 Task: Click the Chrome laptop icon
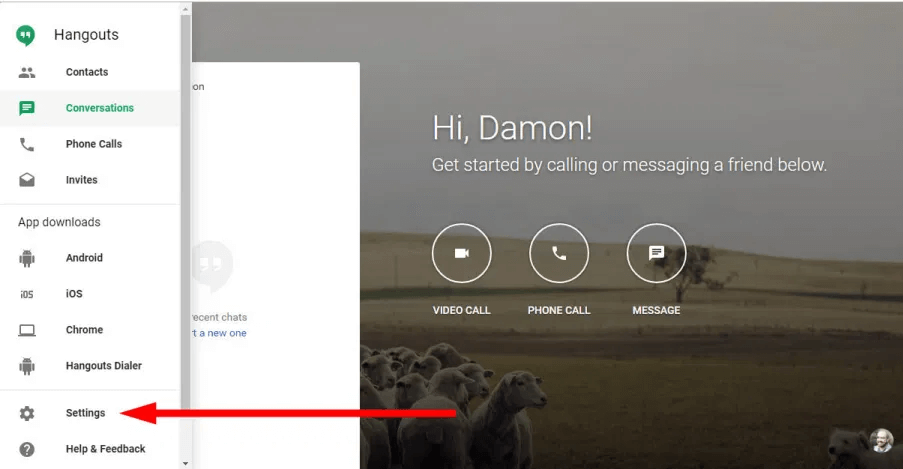pyautogui.click(x=26, y=330)
